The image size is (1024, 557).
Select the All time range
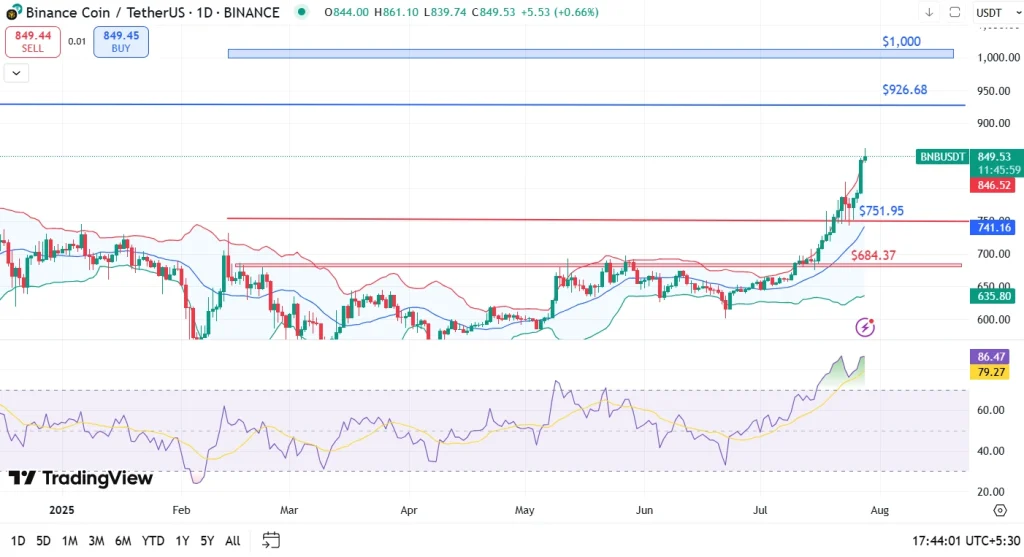[x=232, y=541]
